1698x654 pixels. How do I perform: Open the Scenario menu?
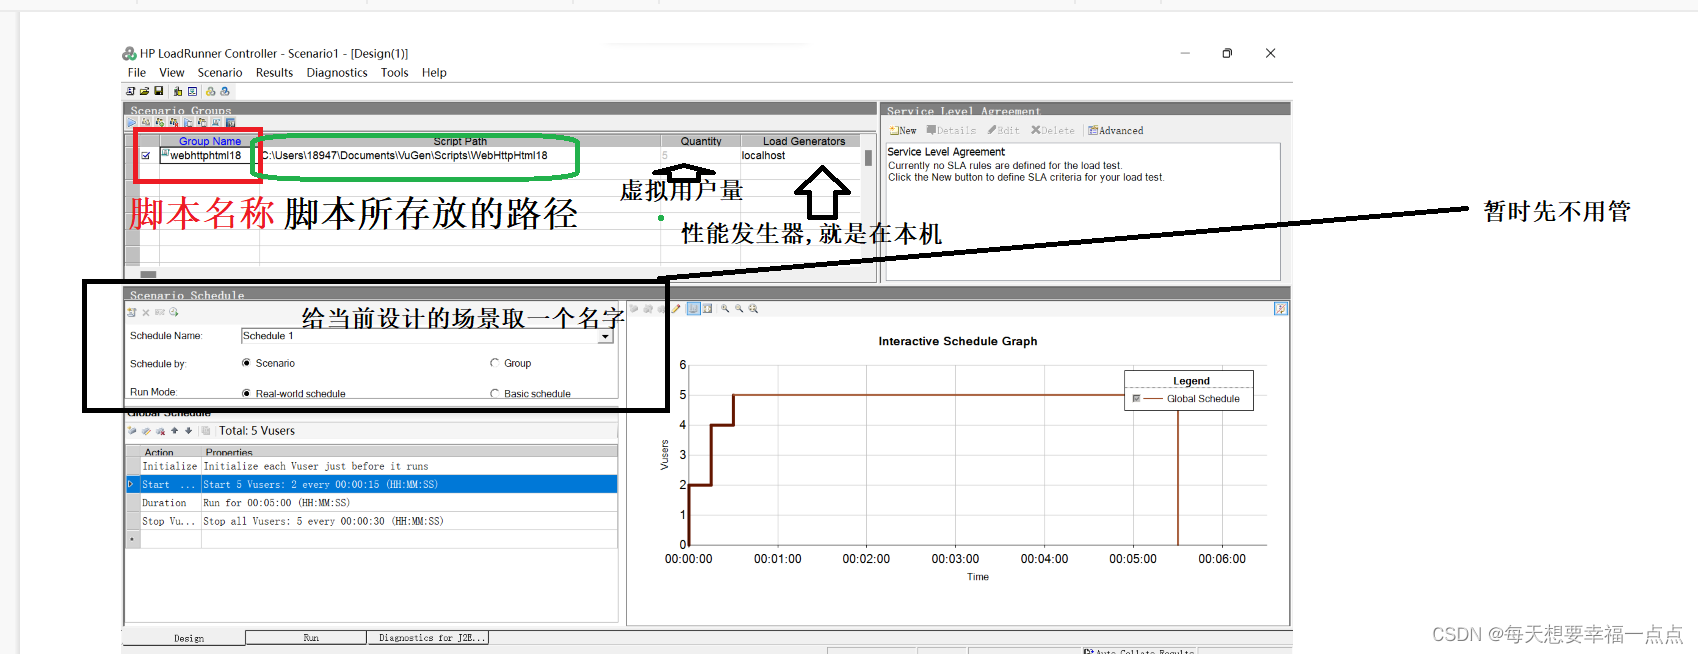(x=220, y=73)
